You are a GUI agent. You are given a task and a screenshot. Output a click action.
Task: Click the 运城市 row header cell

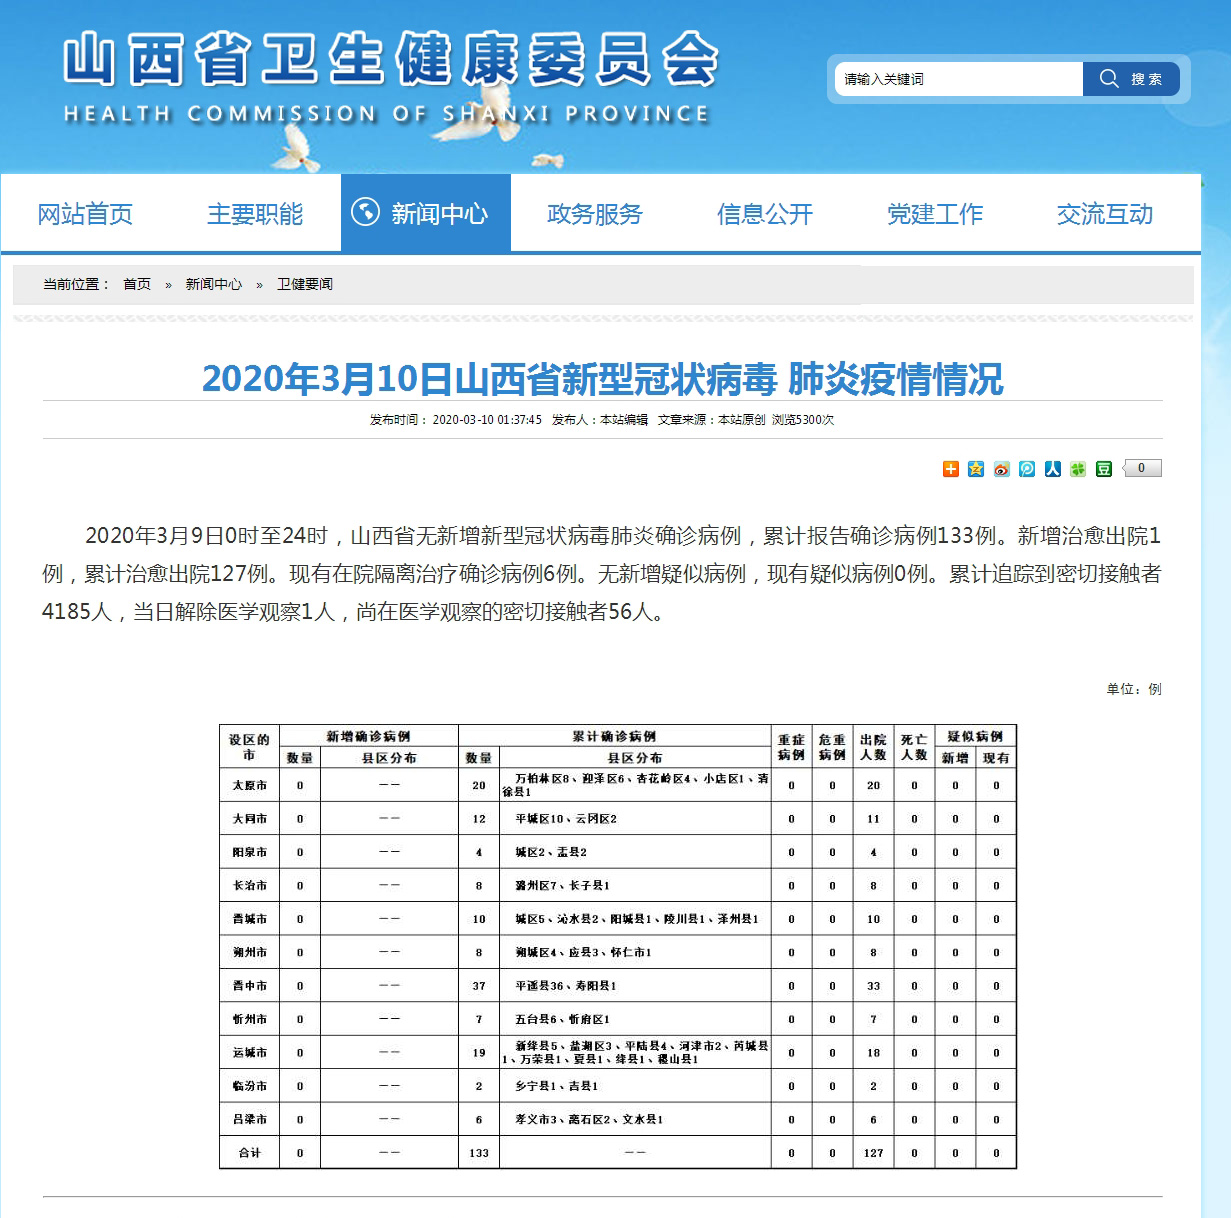[250, 1052]
